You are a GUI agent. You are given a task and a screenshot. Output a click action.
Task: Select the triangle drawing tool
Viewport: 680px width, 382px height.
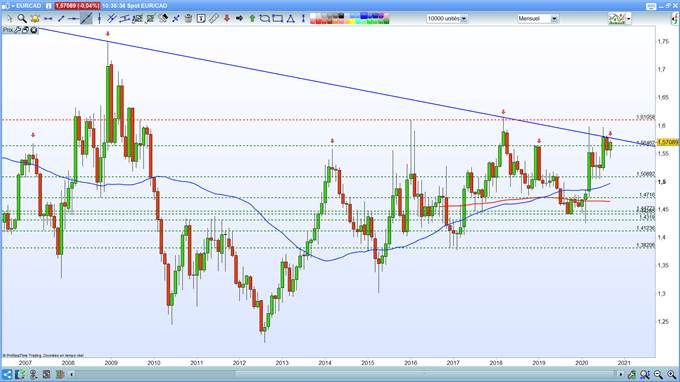[x=290, y=19]
